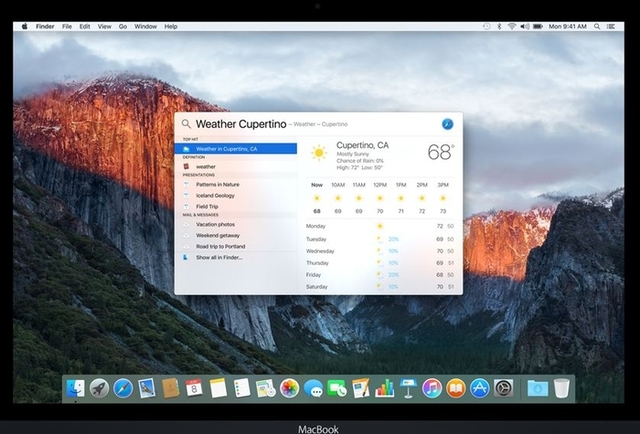Screen dimensions: 640x434
Task: Click the Saturday forecast row
Action: click(x=380, y=287)
